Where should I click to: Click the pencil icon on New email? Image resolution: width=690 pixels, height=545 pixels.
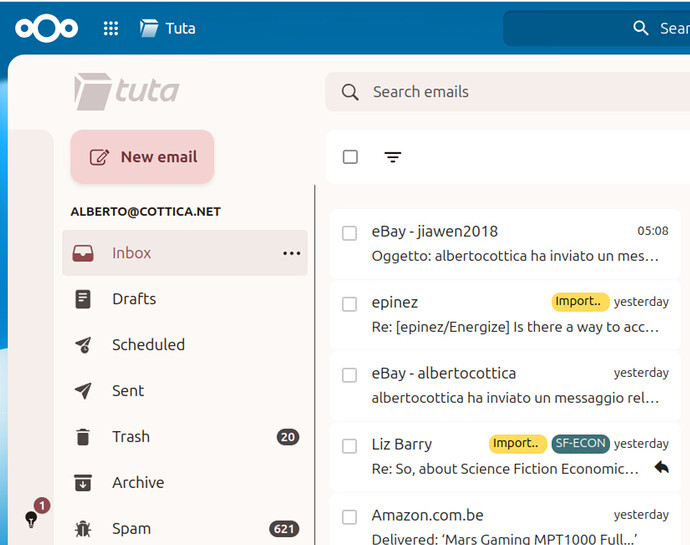(99, 157)
